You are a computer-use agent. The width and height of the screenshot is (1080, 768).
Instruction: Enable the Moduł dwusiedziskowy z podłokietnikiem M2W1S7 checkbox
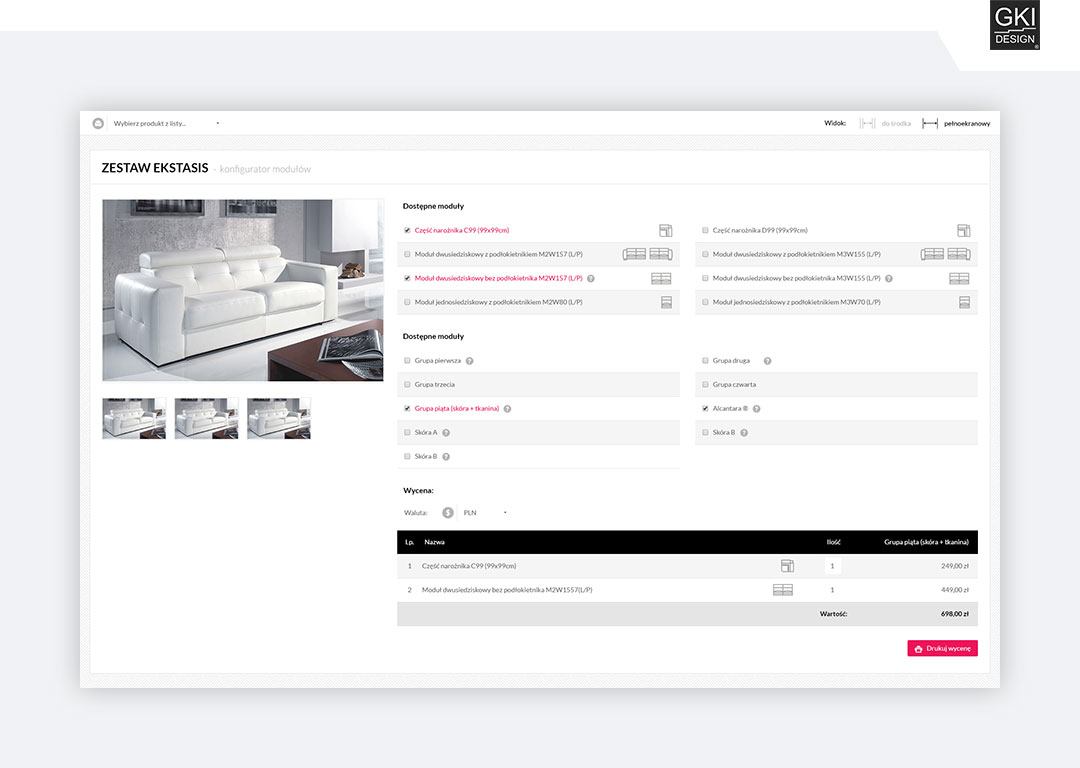(x=405, y=254)
